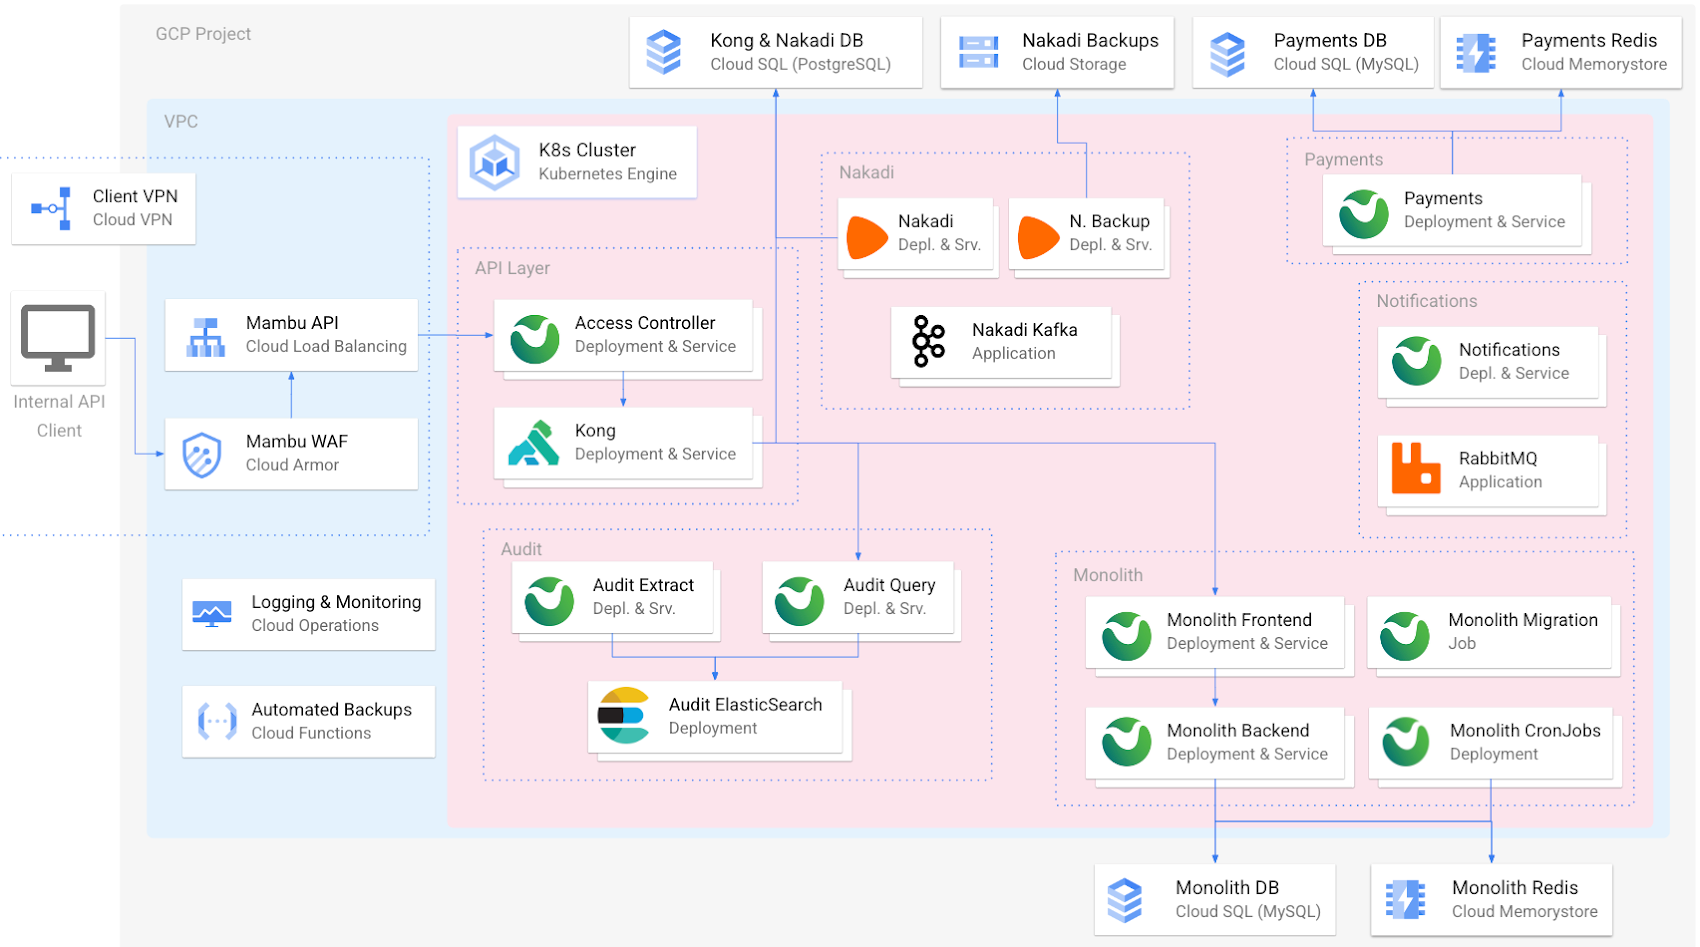This screenshot has height=947, width=1700.
Task: Select the Monolith CronJobs deployment card
Action: click(1490, 742)
